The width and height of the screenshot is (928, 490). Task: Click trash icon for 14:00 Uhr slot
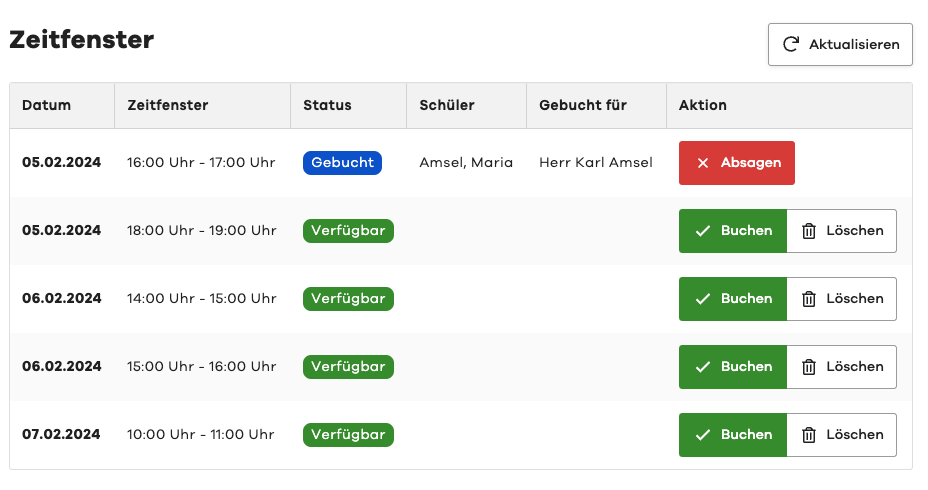click(x=809, y=299)
